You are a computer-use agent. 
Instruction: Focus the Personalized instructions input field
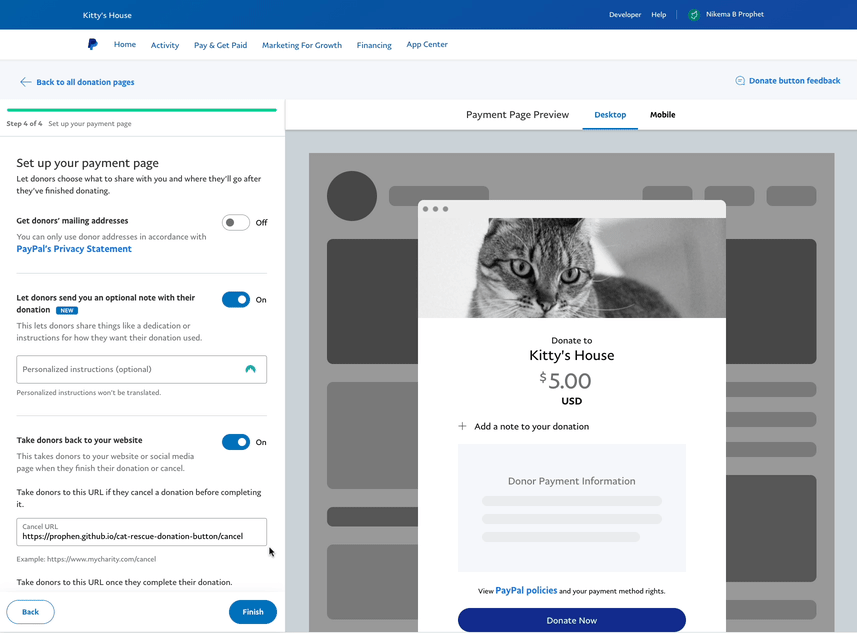tap(142, 369)
